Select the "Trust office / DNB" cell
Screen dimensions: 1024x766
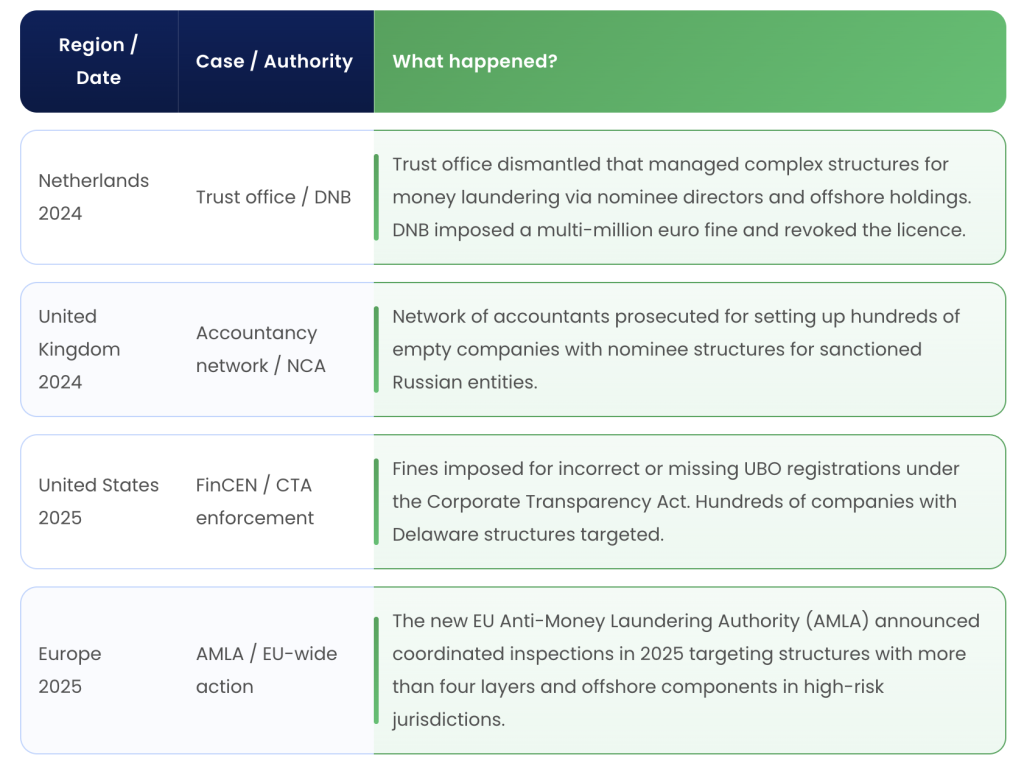273,197
